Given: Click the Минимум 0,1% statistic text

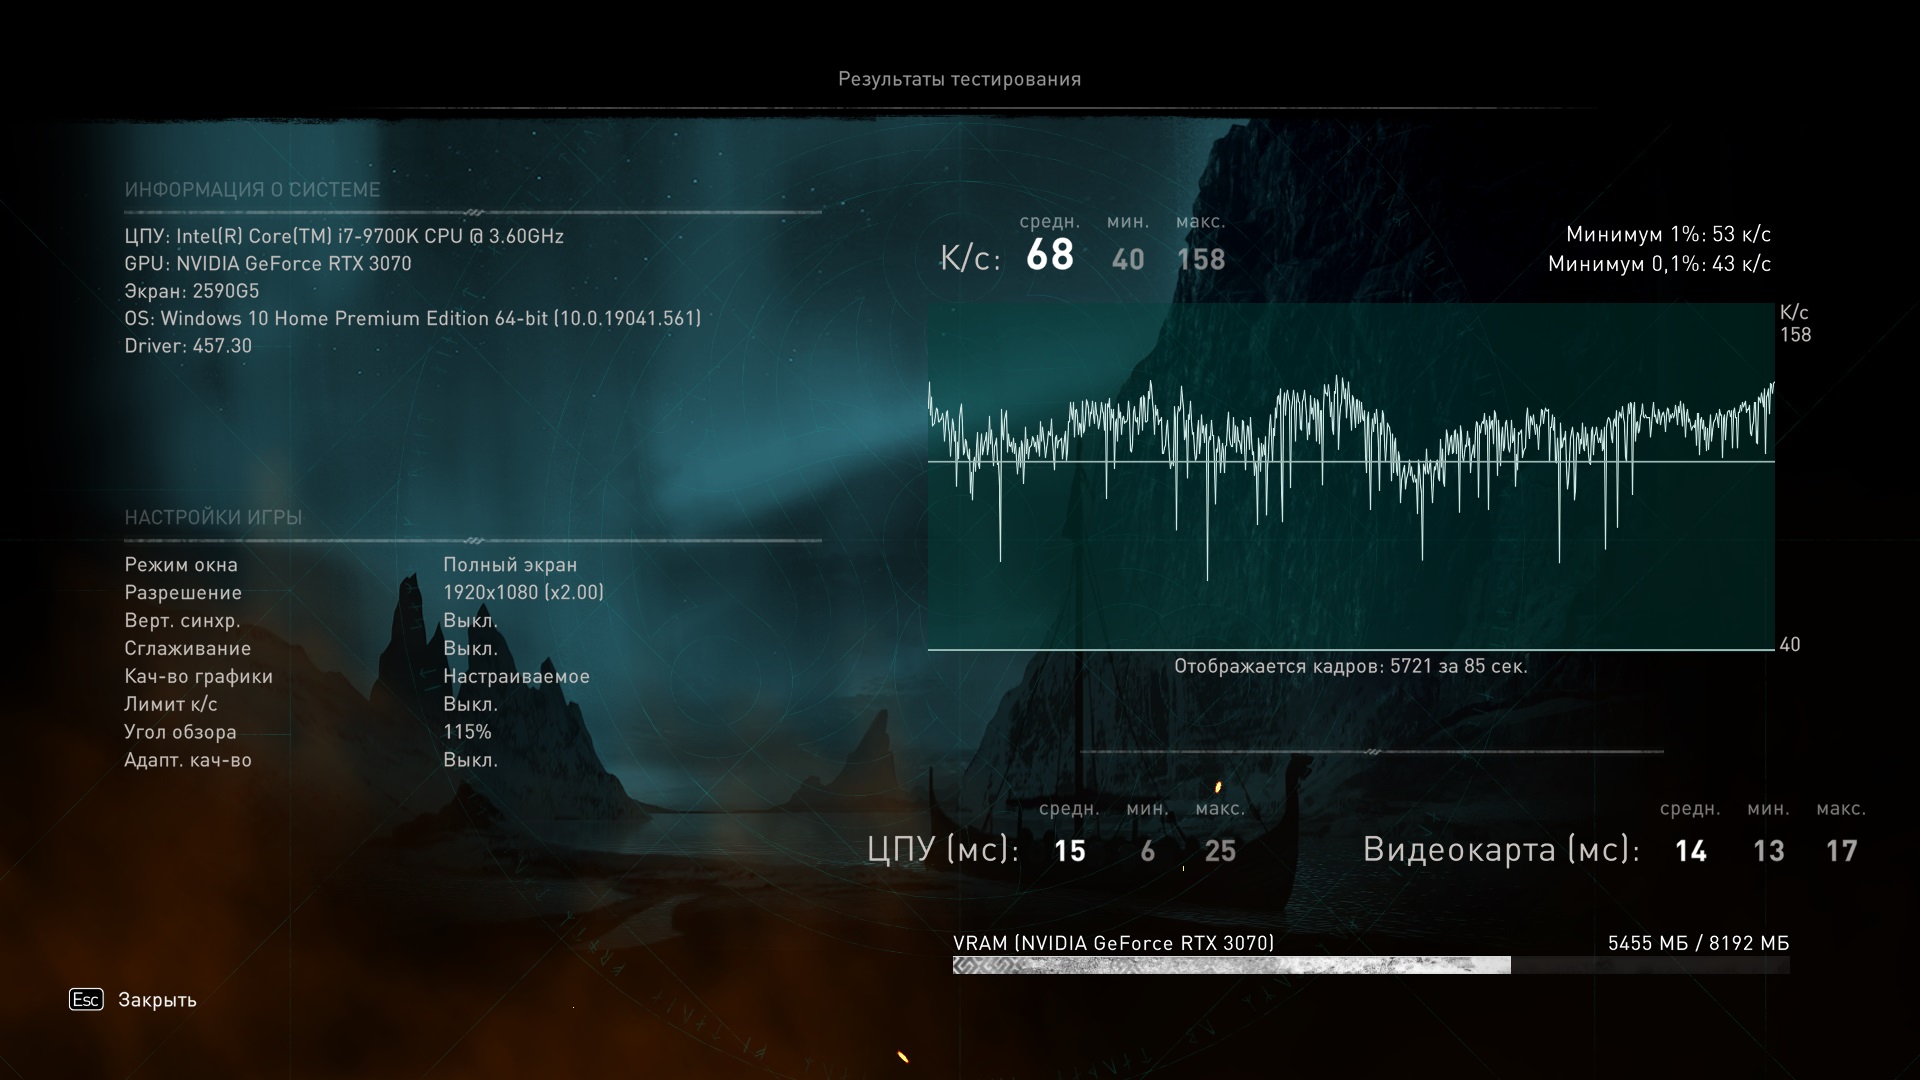Looking at the screenshot, I should pyautogui.click(x=1659, y=264).
